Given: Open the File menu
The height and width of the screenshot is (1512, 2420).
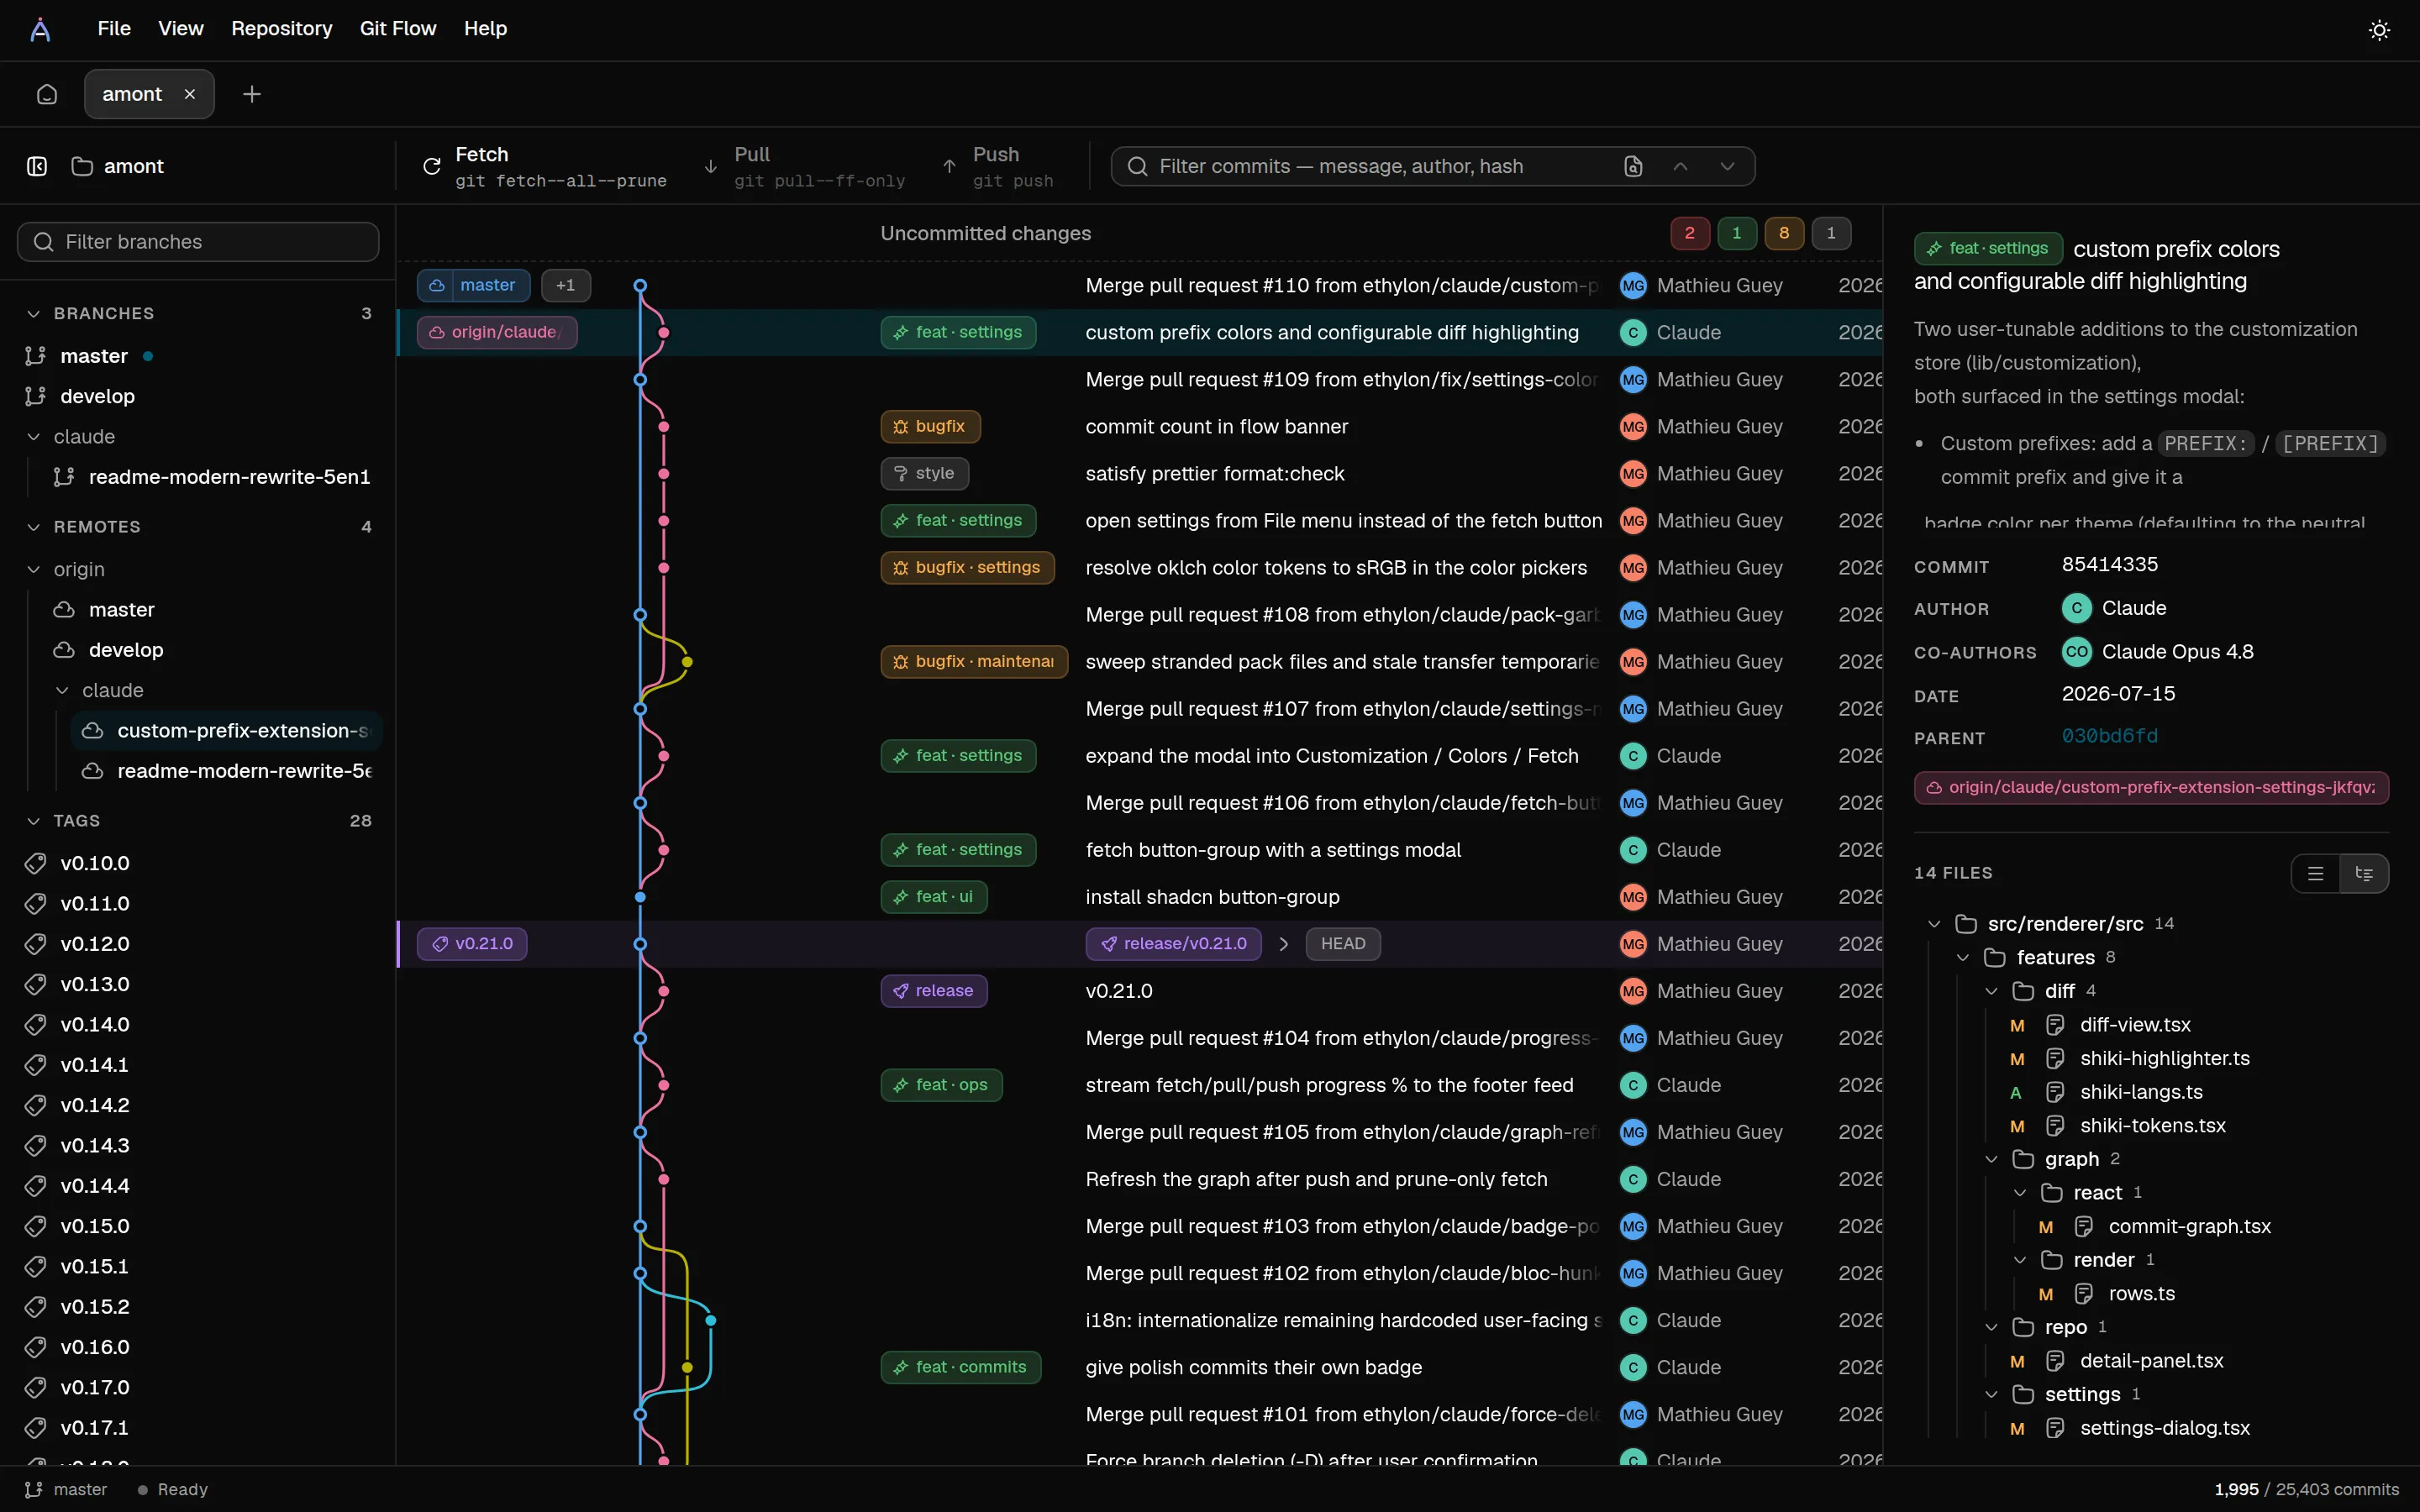Looking at the screenshot, I should [114, 29].
